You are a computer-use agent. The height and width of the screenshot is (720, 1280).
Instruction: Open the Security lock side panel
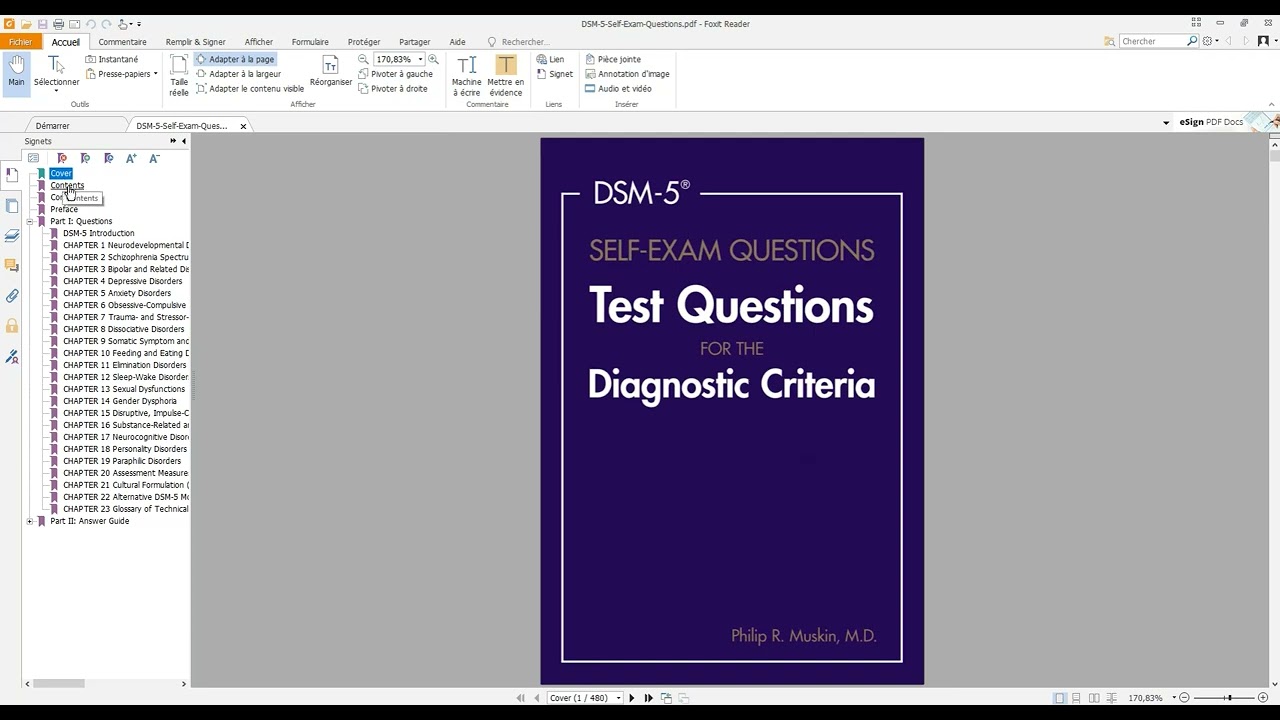[12, 326]
